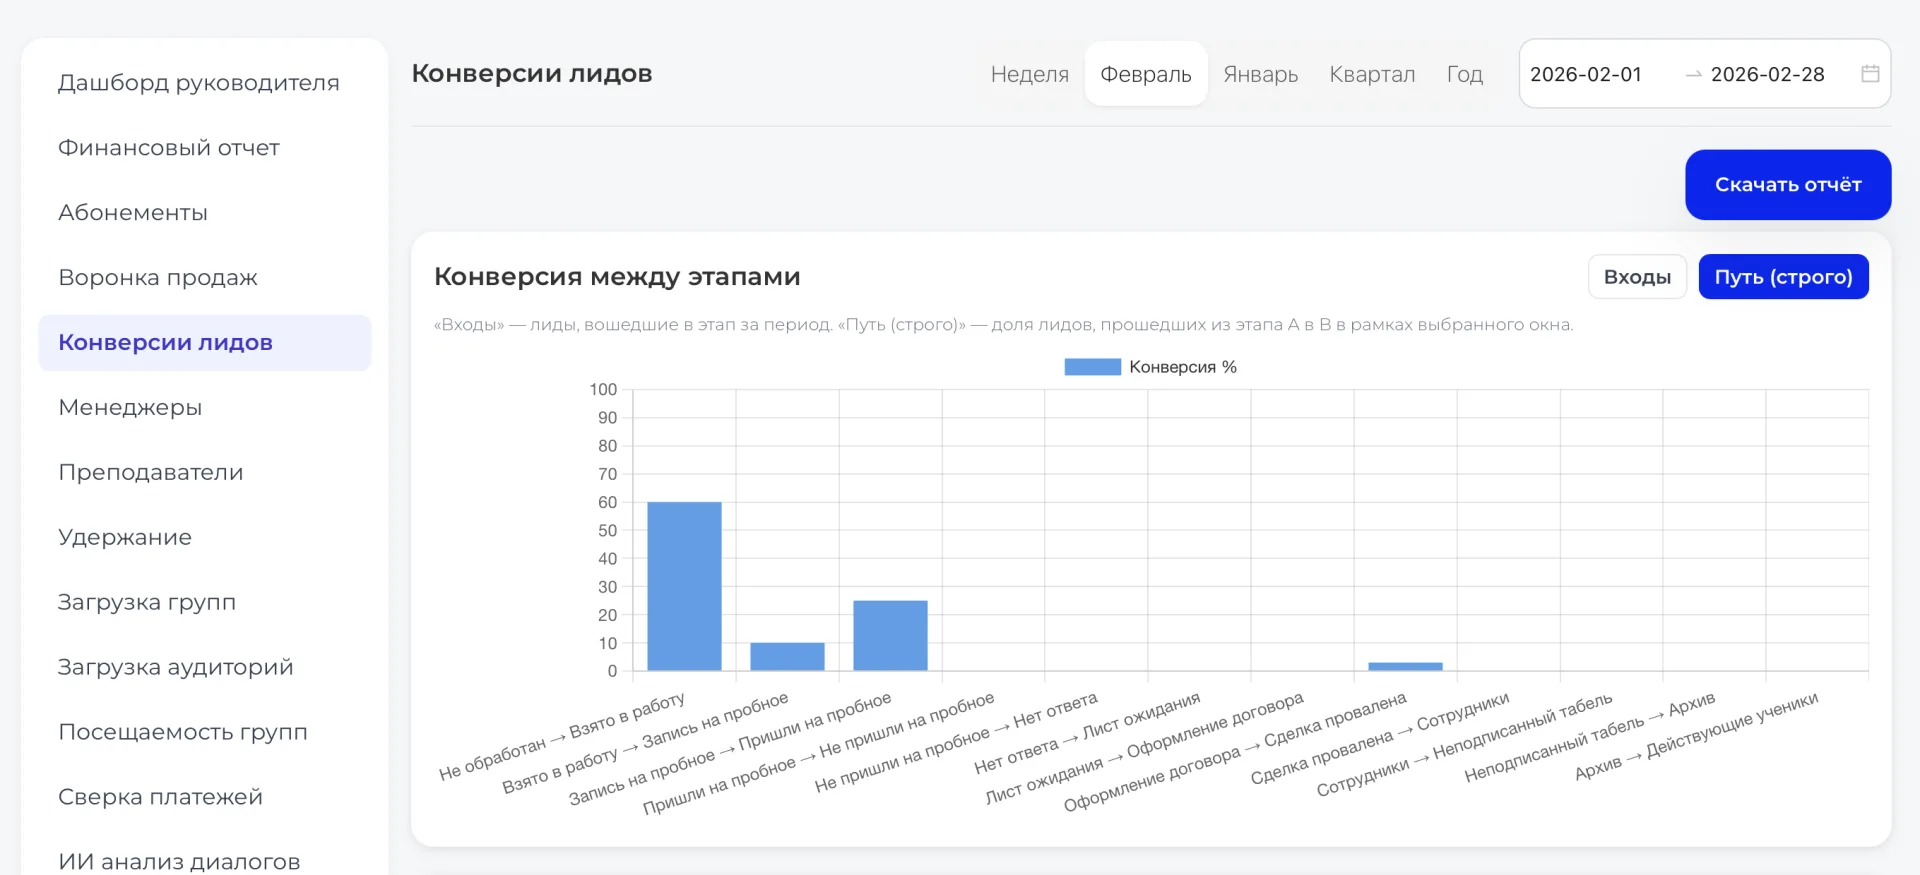The image size is (1920, 875).
Task: Switch chart mode to Входы
Action: point(1637,277)
